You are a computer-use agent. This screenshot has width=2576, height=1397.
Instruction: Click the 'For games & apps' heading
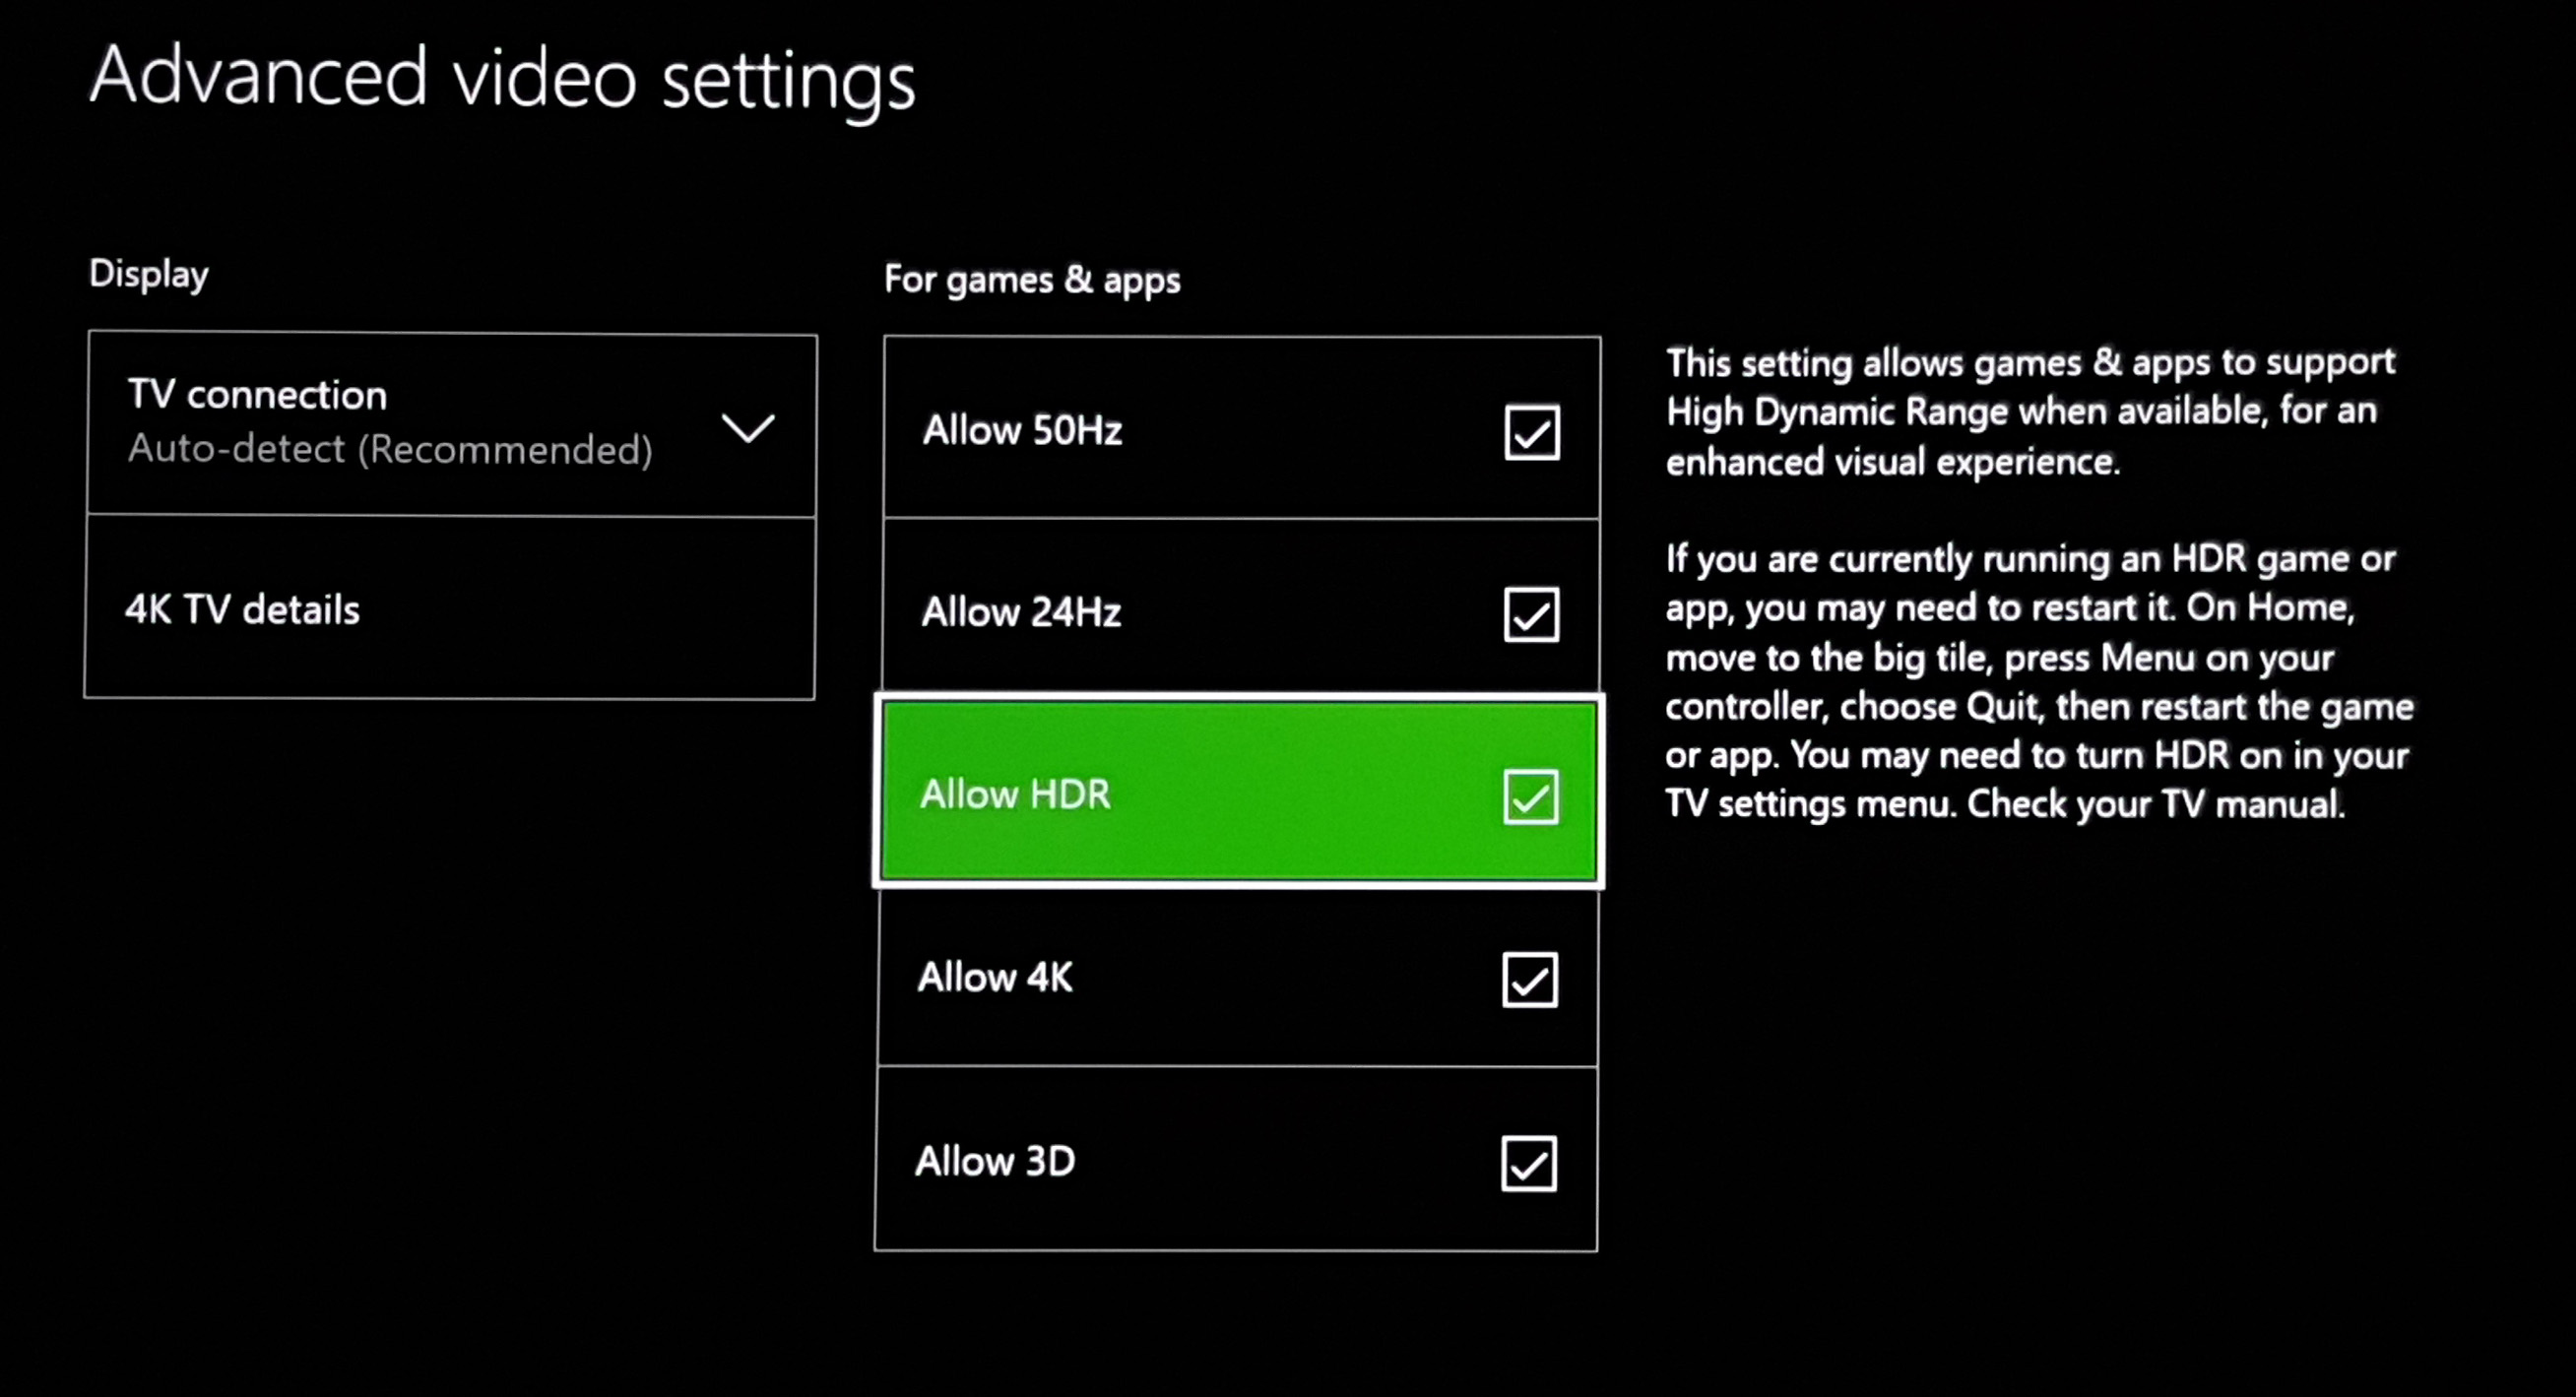(x=1032, y=280)
